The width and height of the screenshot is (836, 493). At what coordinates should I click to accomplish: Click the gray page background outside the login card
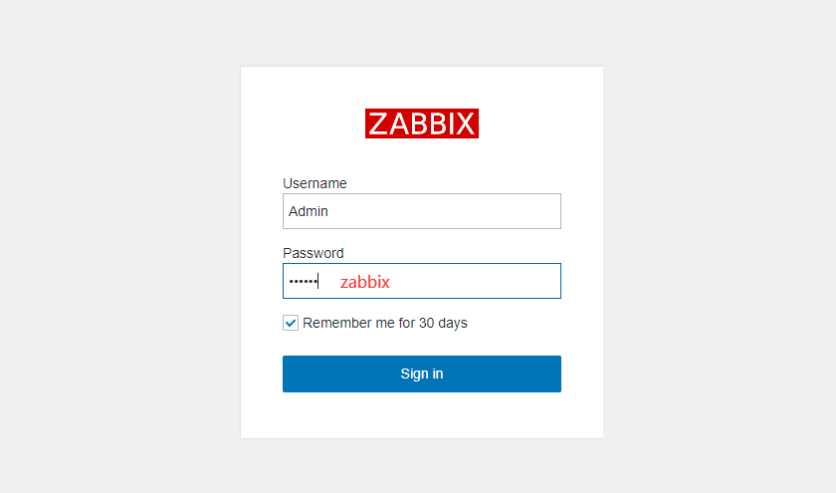[117, 245]
